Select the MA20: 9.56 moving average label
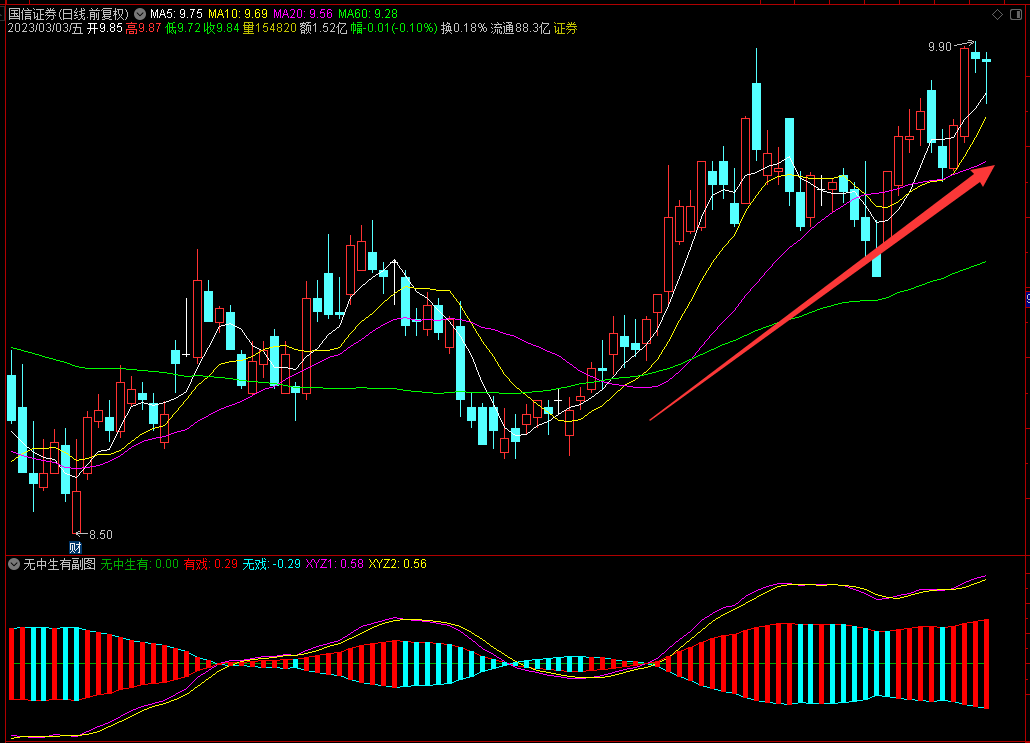Screen dimensions: 1030x743 pyautogui.click(x=303, y=14)
